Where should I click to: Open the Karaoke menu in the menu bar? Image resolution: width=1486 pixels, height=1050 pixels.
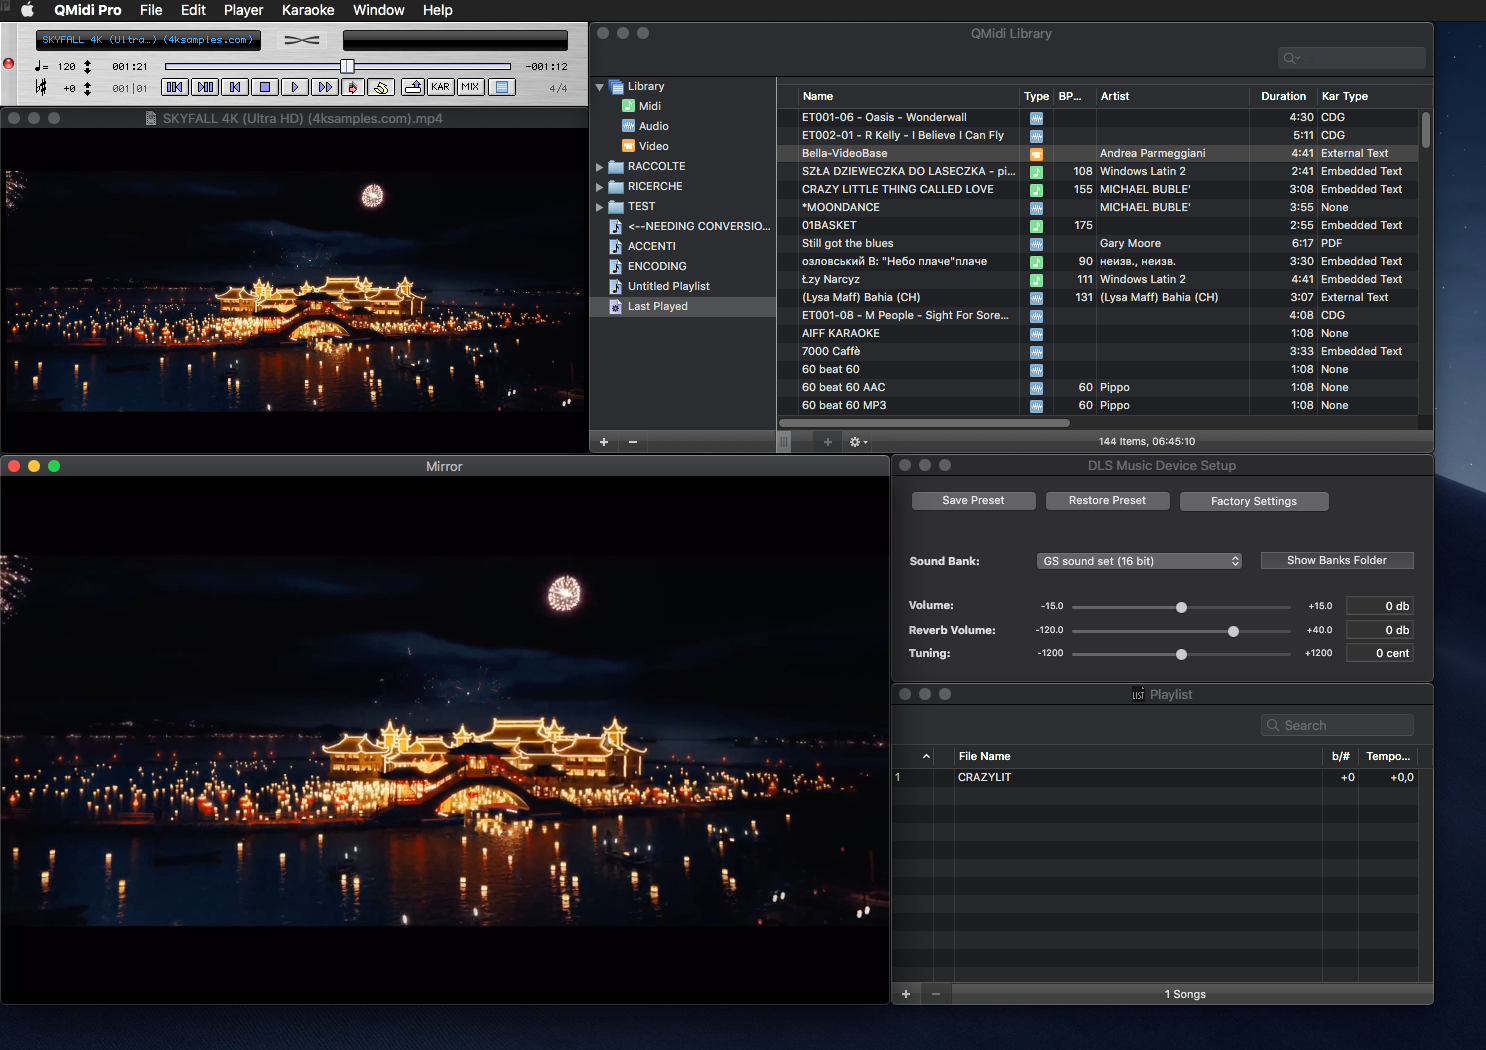click(308, 10)
